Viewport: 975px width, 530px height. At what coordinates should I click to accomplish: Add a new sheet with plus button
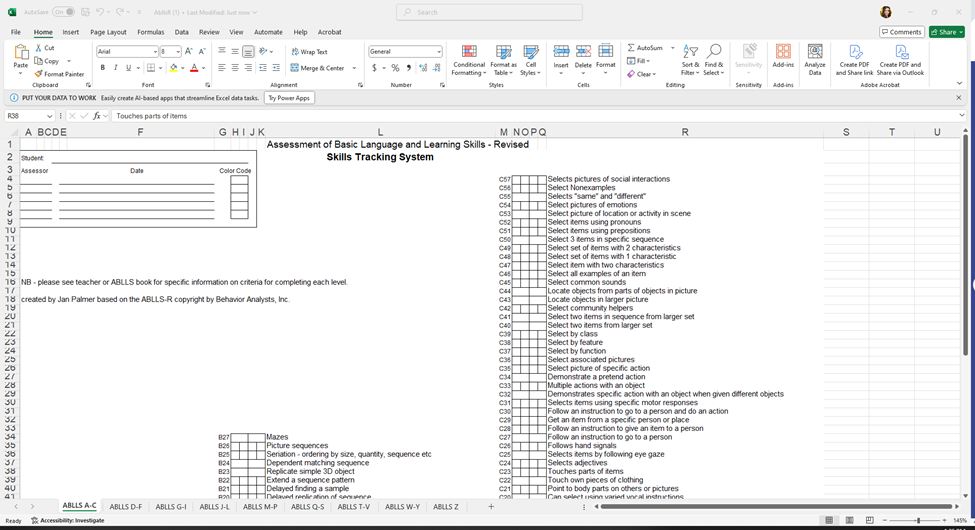click(x=491, y=507)
